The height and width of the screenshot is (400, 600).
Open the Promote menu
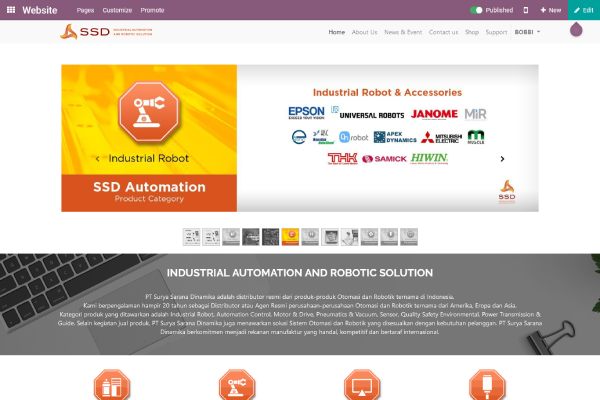[x=153, y=9]
